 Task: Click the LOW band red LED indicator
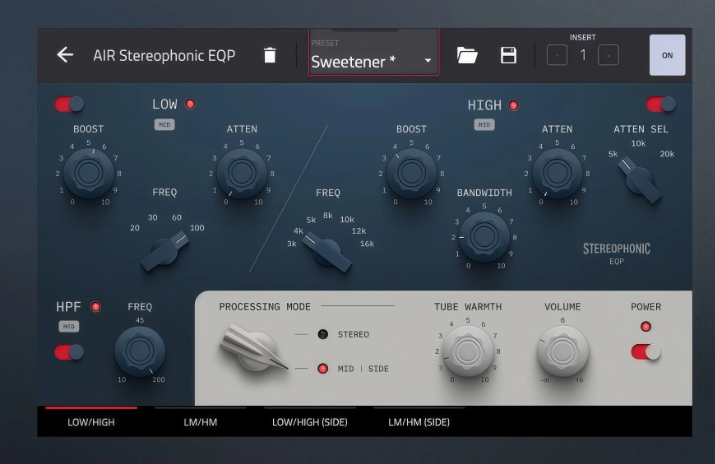coord(190,104)
